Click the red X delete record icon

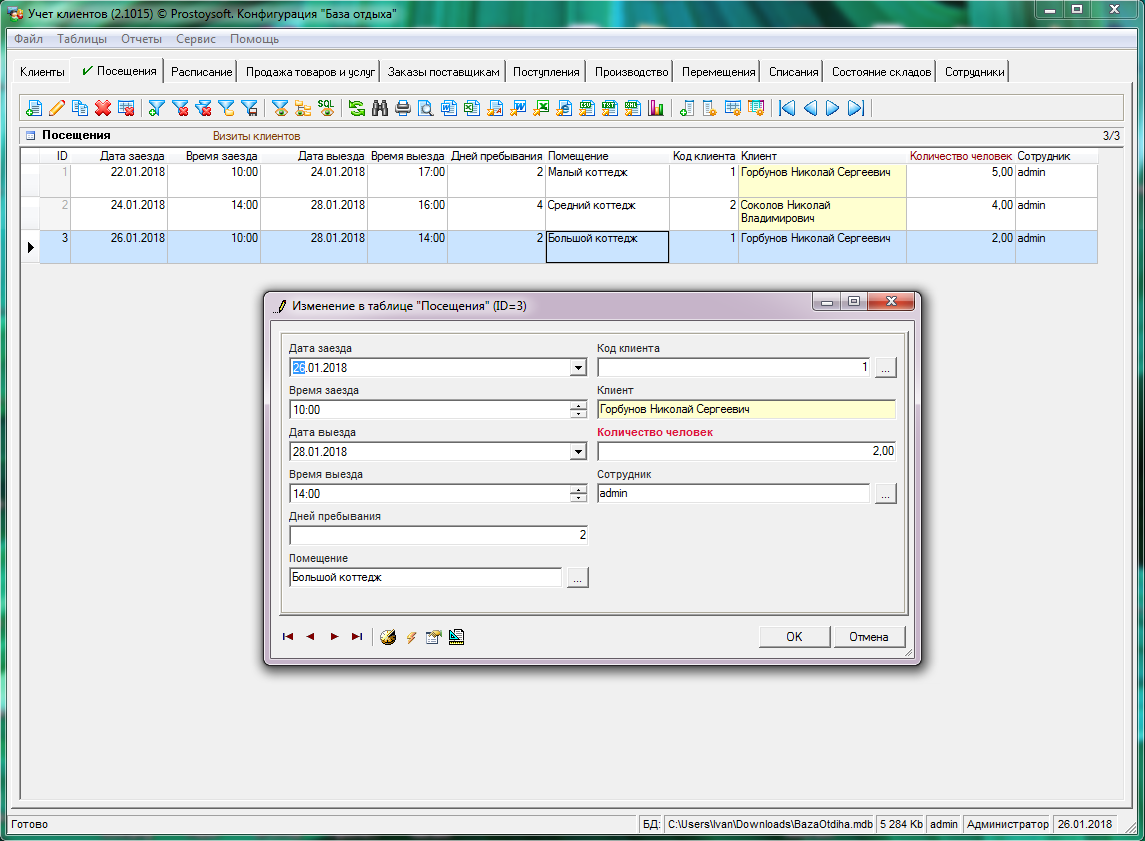tap(102, 108)
